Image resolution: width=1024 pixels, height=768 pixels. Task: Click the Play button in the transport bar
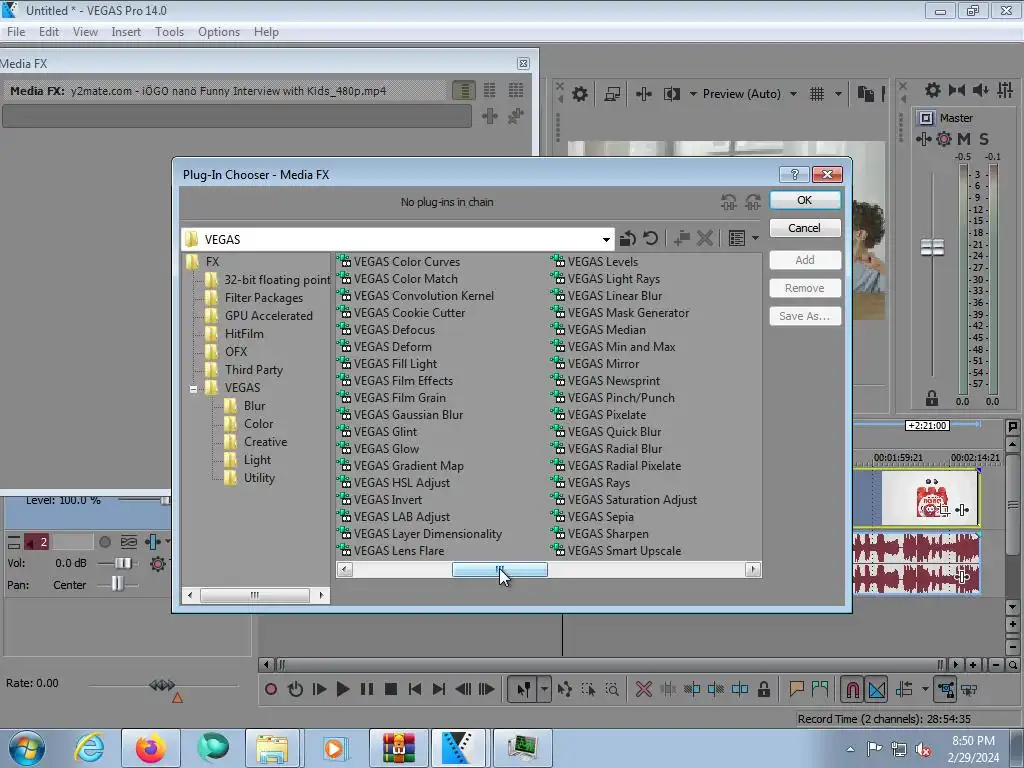pyautogui.click(x=343, y=689)
